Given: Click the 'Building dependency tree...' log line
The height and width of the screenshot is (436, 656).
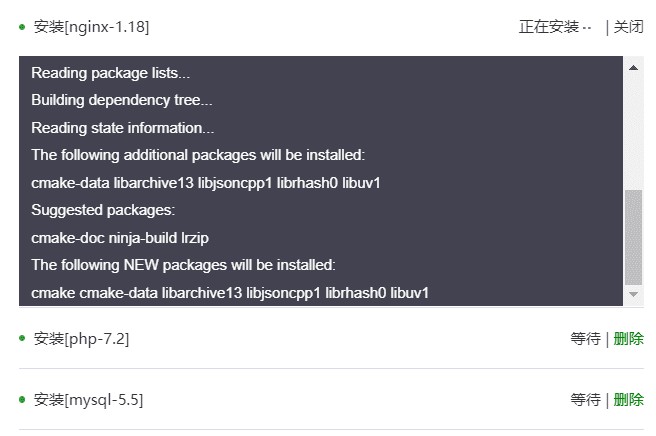Looking at the screenshot, I should (122, 100).
